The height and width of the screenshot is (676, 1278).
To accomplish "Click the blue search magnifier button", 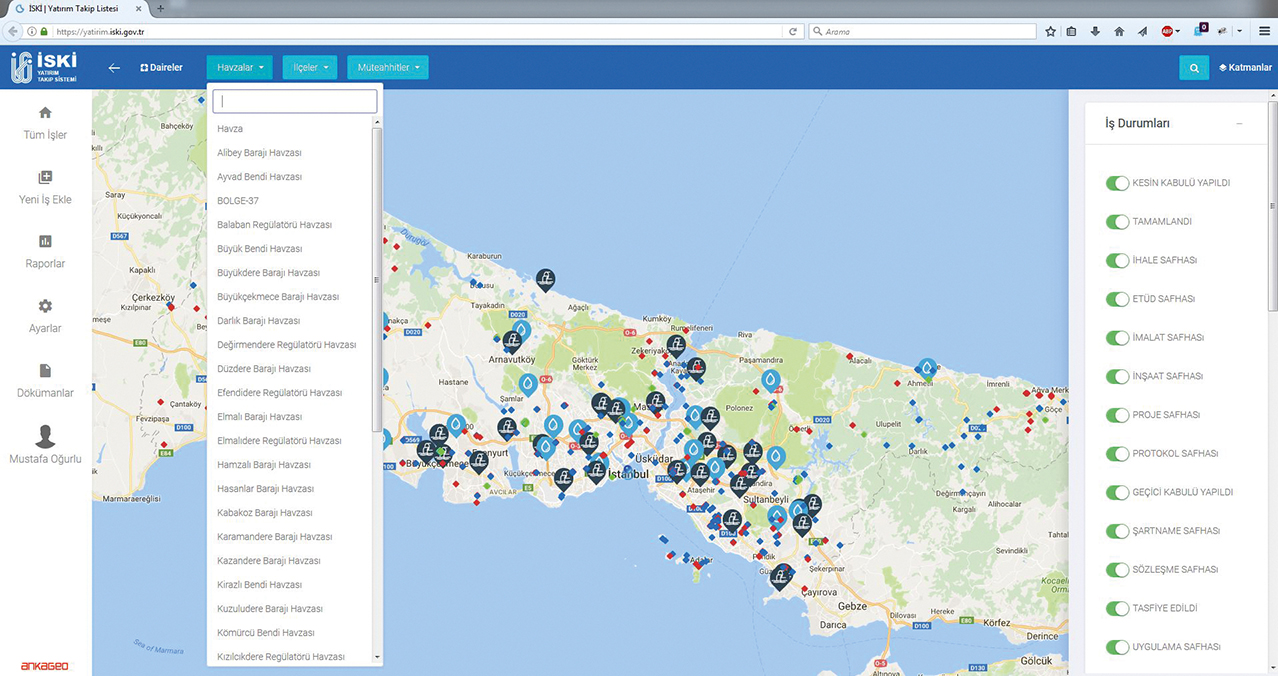I will coord(1193,68).
